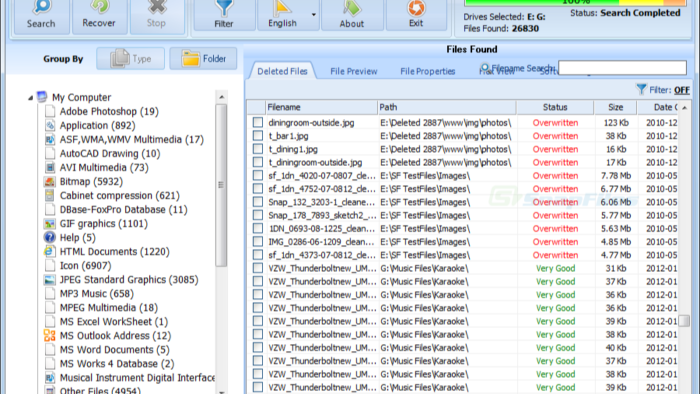
Task: Switch to the Deleted Files tab
Action: (x=282, y=71)
